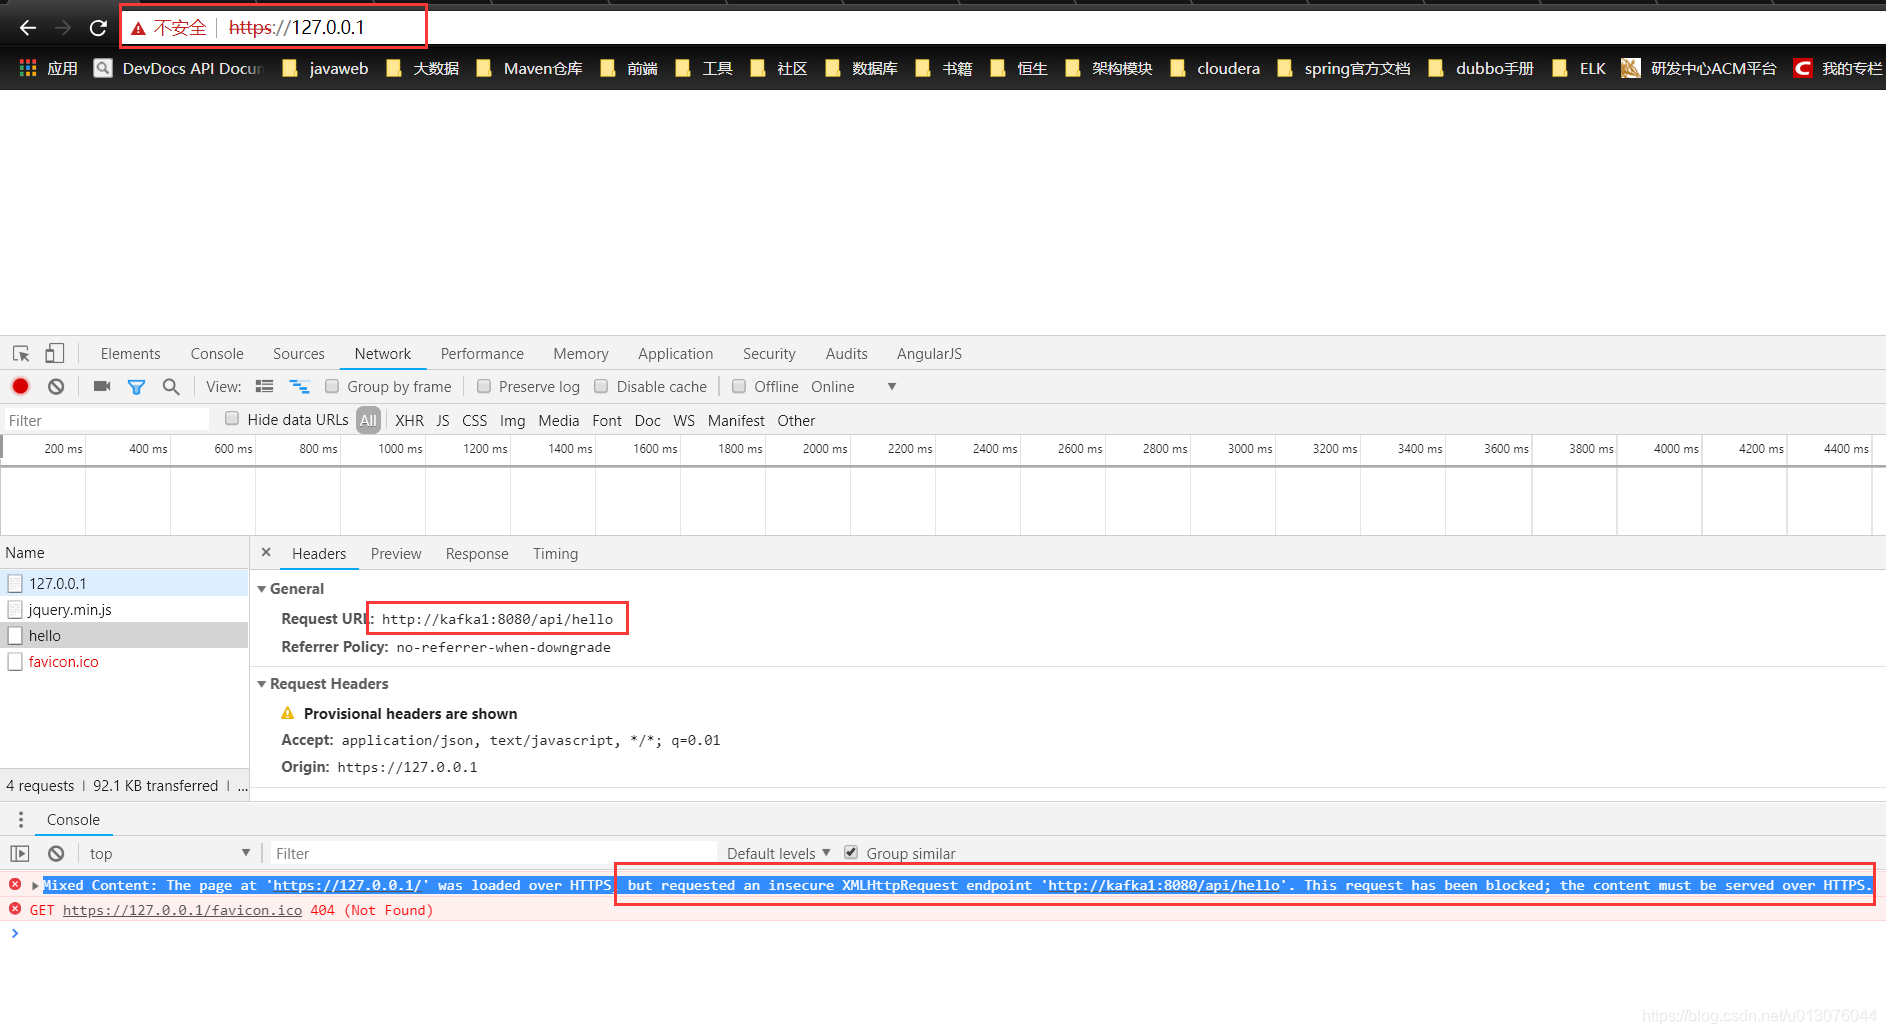Toggle the network filter funnel icon

coord(137,387)
